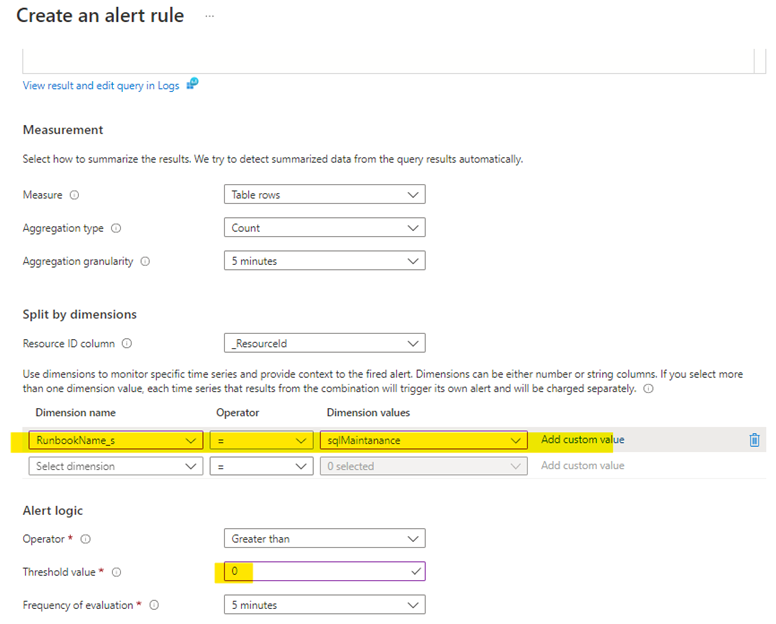Click into the Threshold value field

click(324, 572)
